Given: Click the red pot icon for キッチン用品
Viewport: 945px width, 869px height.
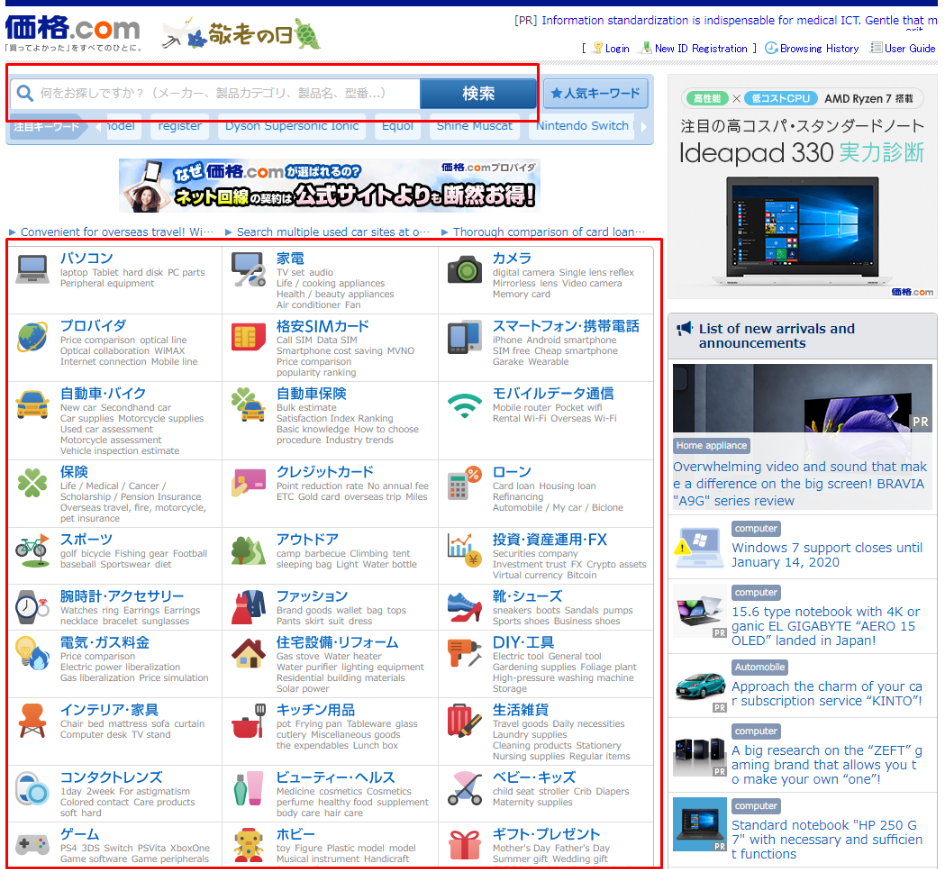Looking at the screenshot, I should click(249, 721).
